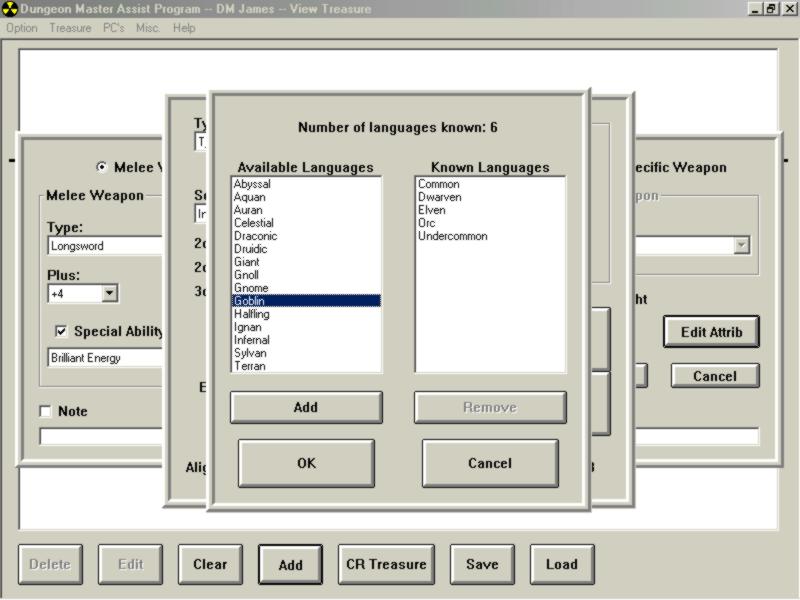The height and width of the screenshot is (600, 800).
Task: Click the radiation app icon in title bar
Action: 10,9
